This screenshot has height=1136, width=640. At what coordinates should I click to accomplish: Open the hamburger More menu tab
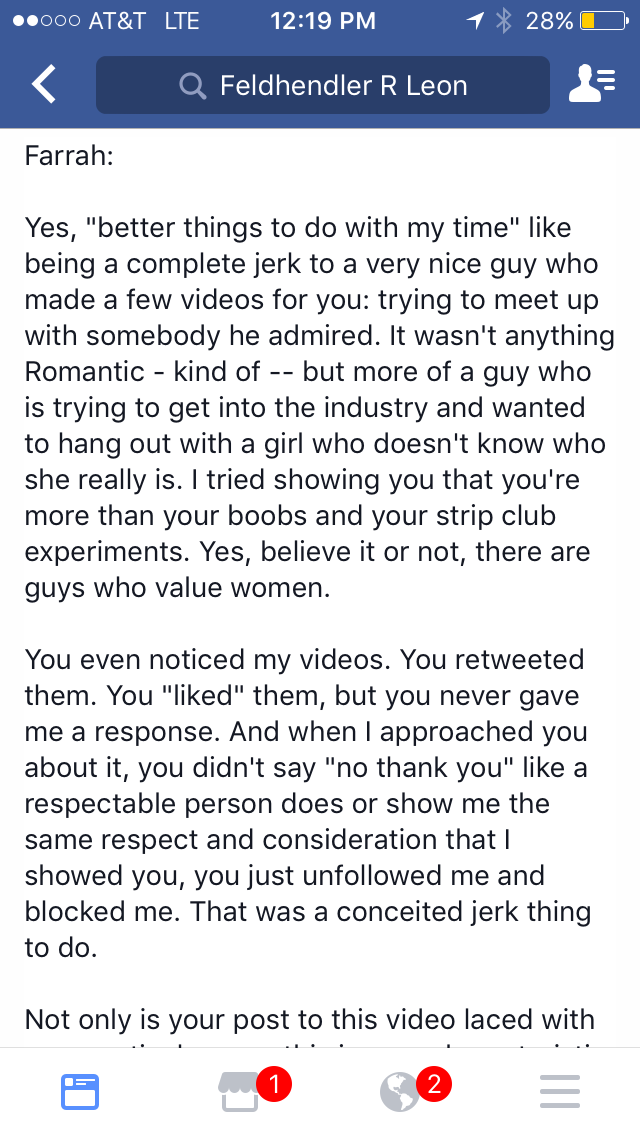coord(560,1092)
